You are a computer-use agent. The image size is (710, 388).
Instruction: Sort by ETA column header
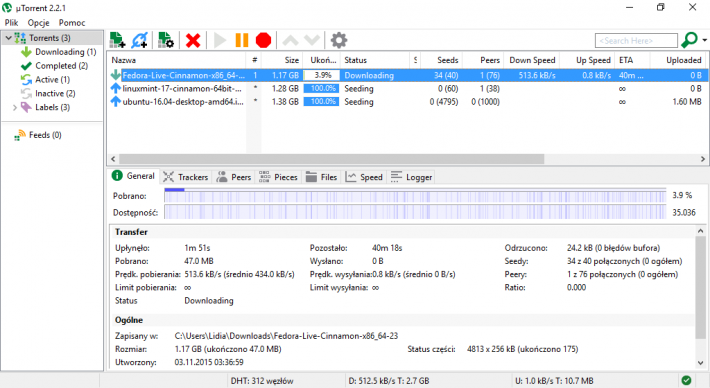633,60
